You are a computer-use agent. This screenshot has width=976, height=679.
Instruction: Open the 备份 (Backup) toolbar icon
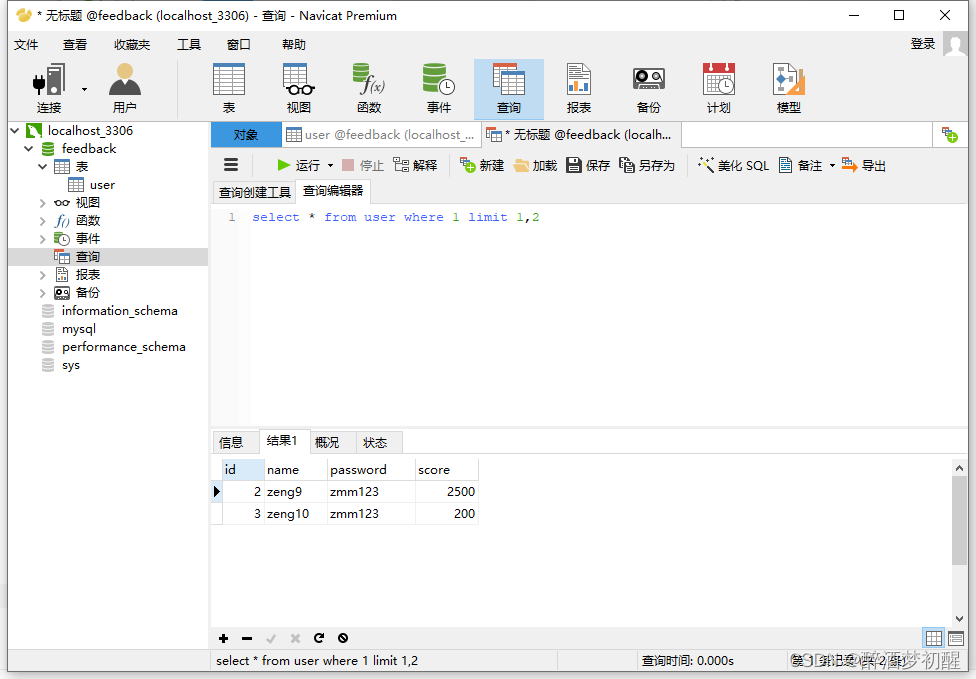click(648, 87)
